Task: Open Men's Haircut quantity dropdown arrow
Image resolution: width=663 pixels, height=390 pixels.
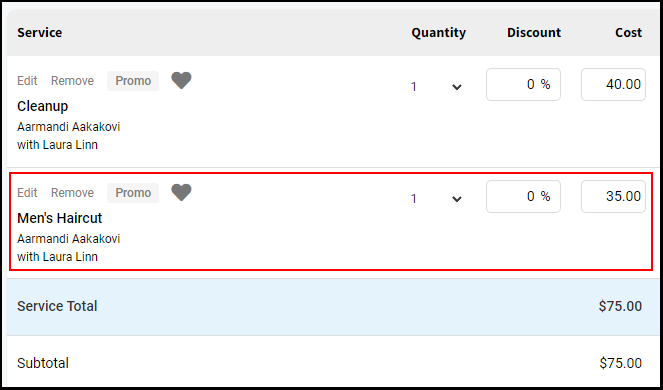Action: pyautogui.click(x=457, y=199)
